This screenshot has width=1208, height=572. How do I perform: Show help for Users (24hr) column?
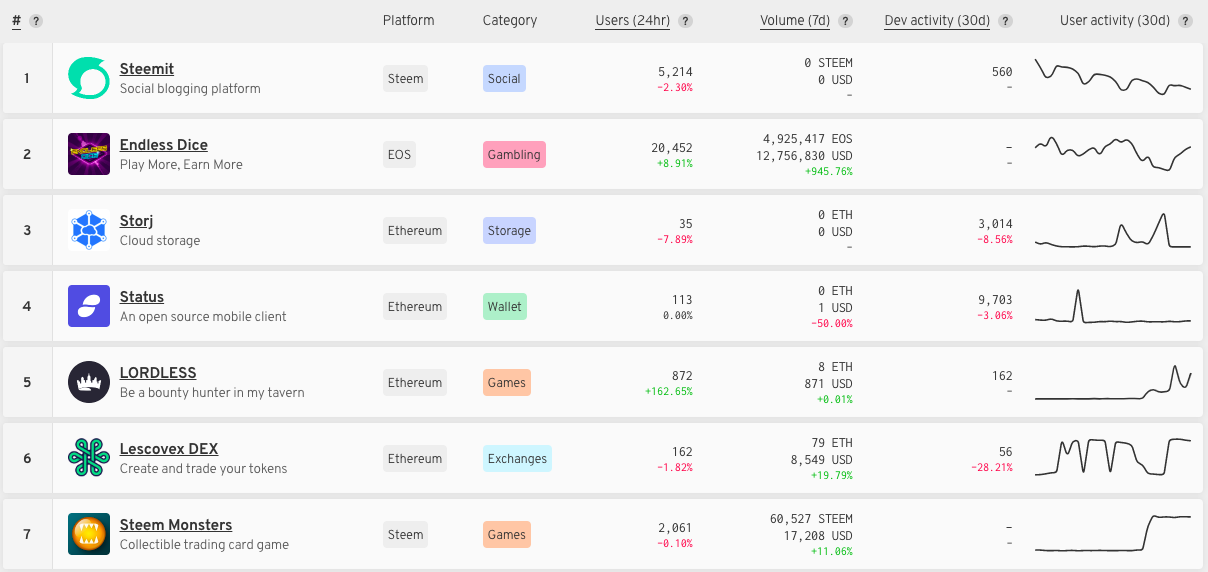click(686, 21)
